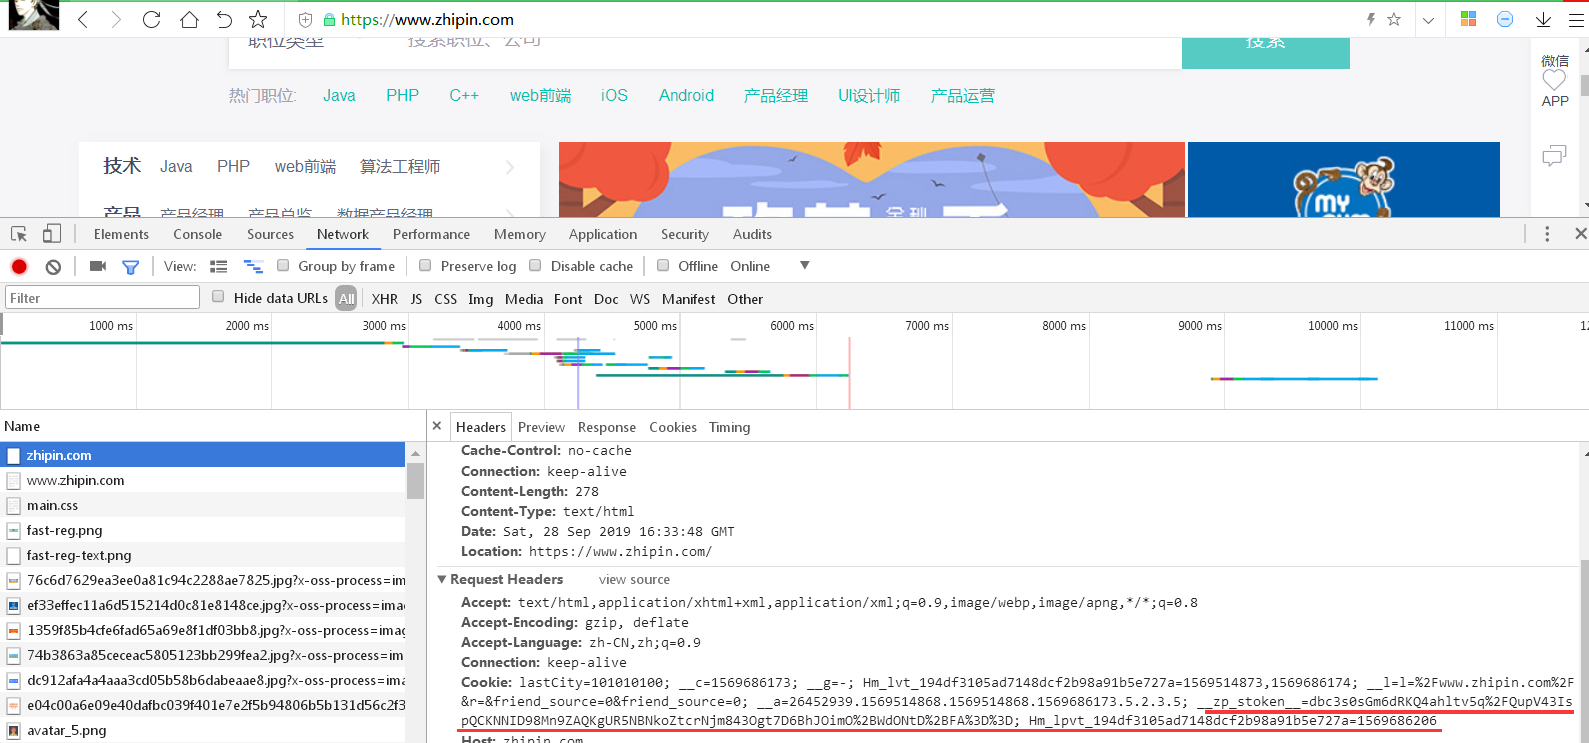
Task: Click the Java hot job link
Action: pyautogui.click(x=339, y=95)
